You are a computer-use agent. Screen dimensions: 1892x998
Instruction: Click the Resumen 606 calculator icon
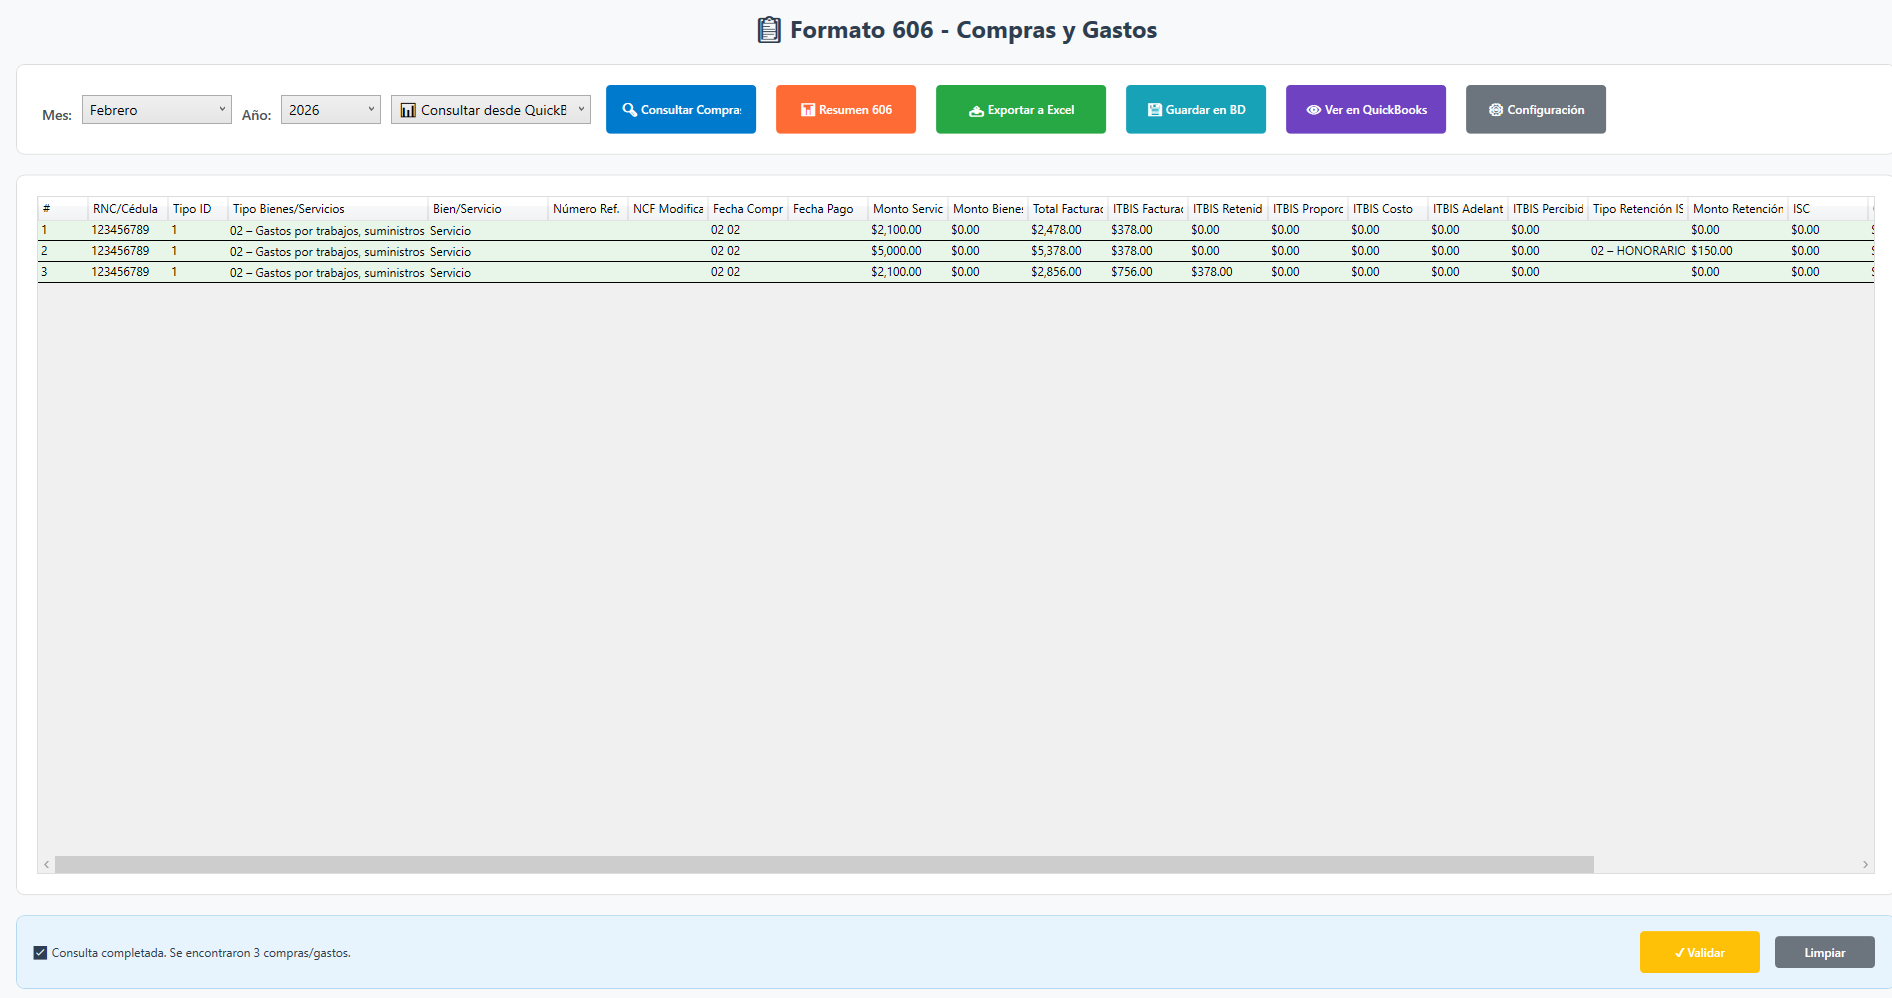tap(808, 110)
